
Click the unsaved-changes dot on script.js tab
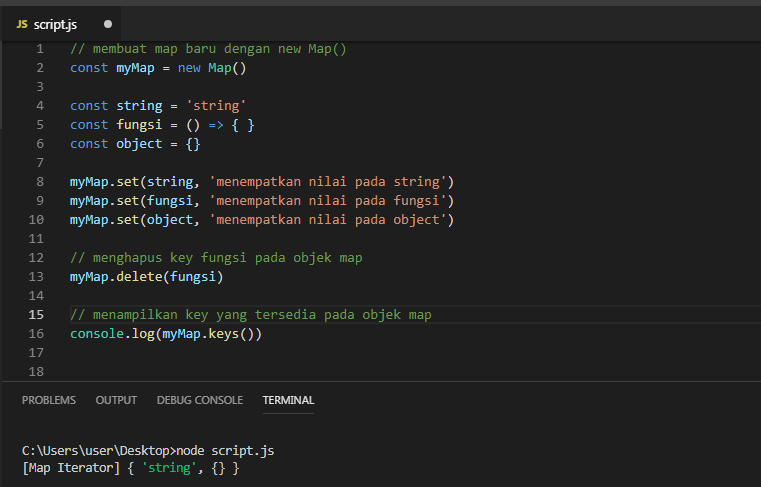(108, 24)
